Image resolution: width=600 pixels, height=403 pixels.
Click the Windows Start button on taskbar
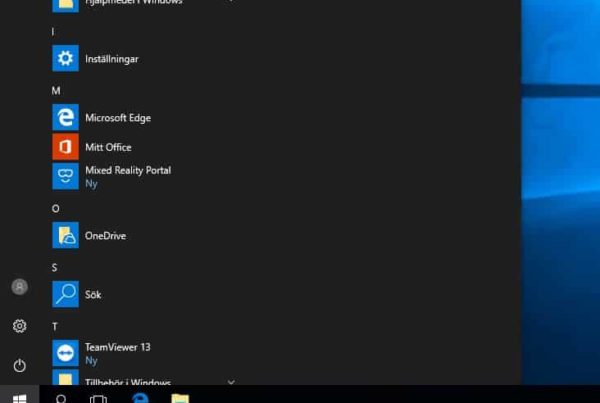pos(19,396)
